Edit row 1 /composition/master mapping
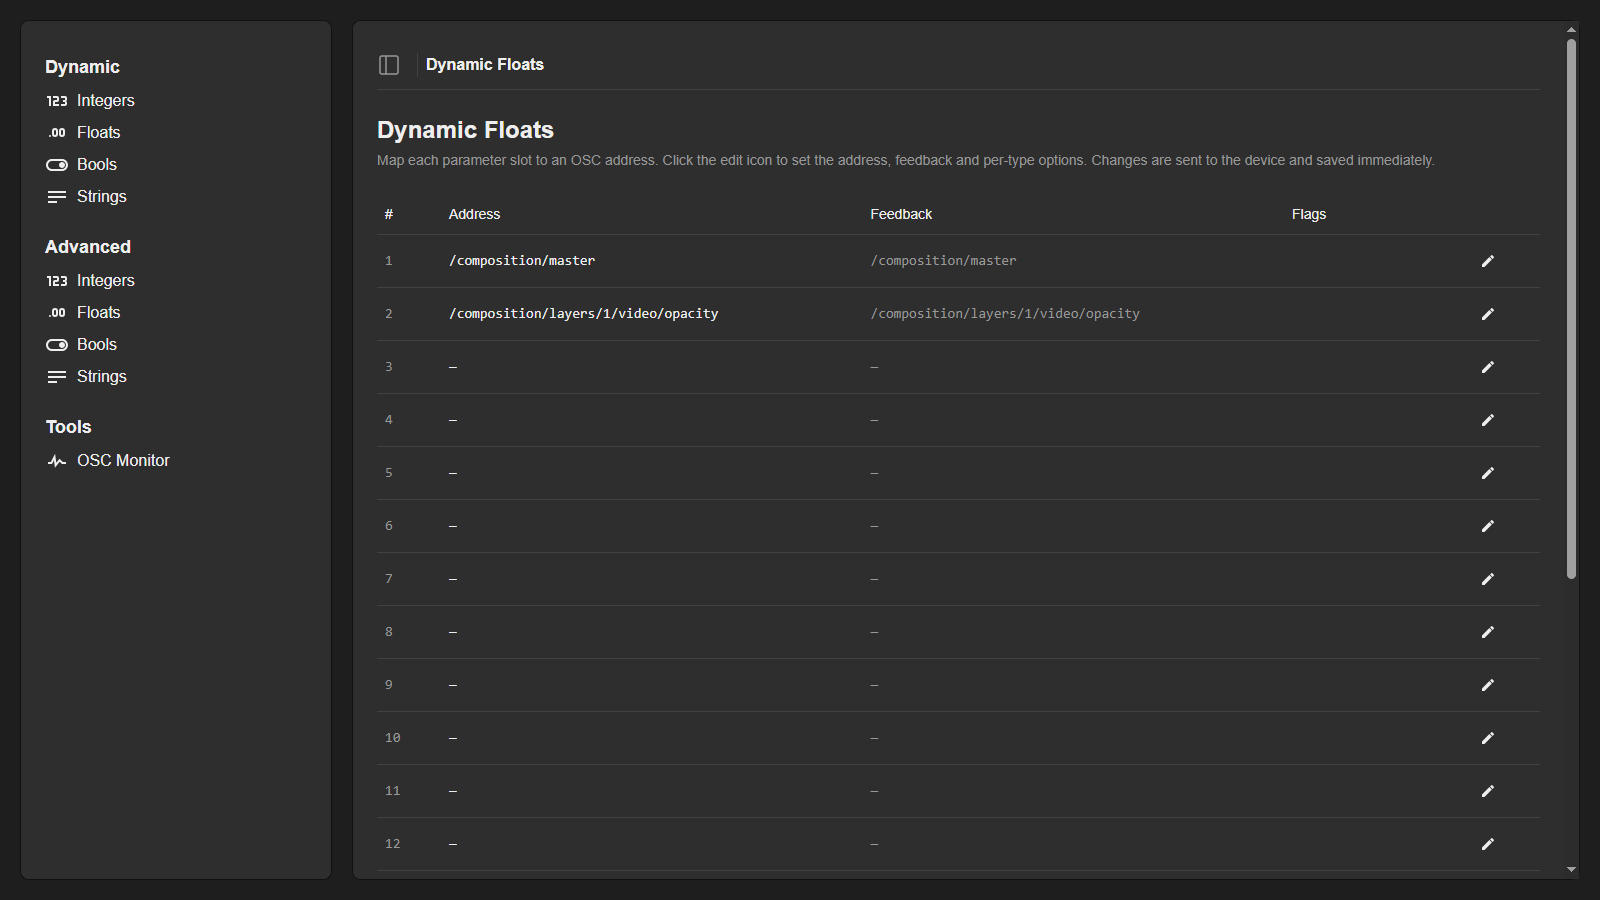 tap(1488, 261)
